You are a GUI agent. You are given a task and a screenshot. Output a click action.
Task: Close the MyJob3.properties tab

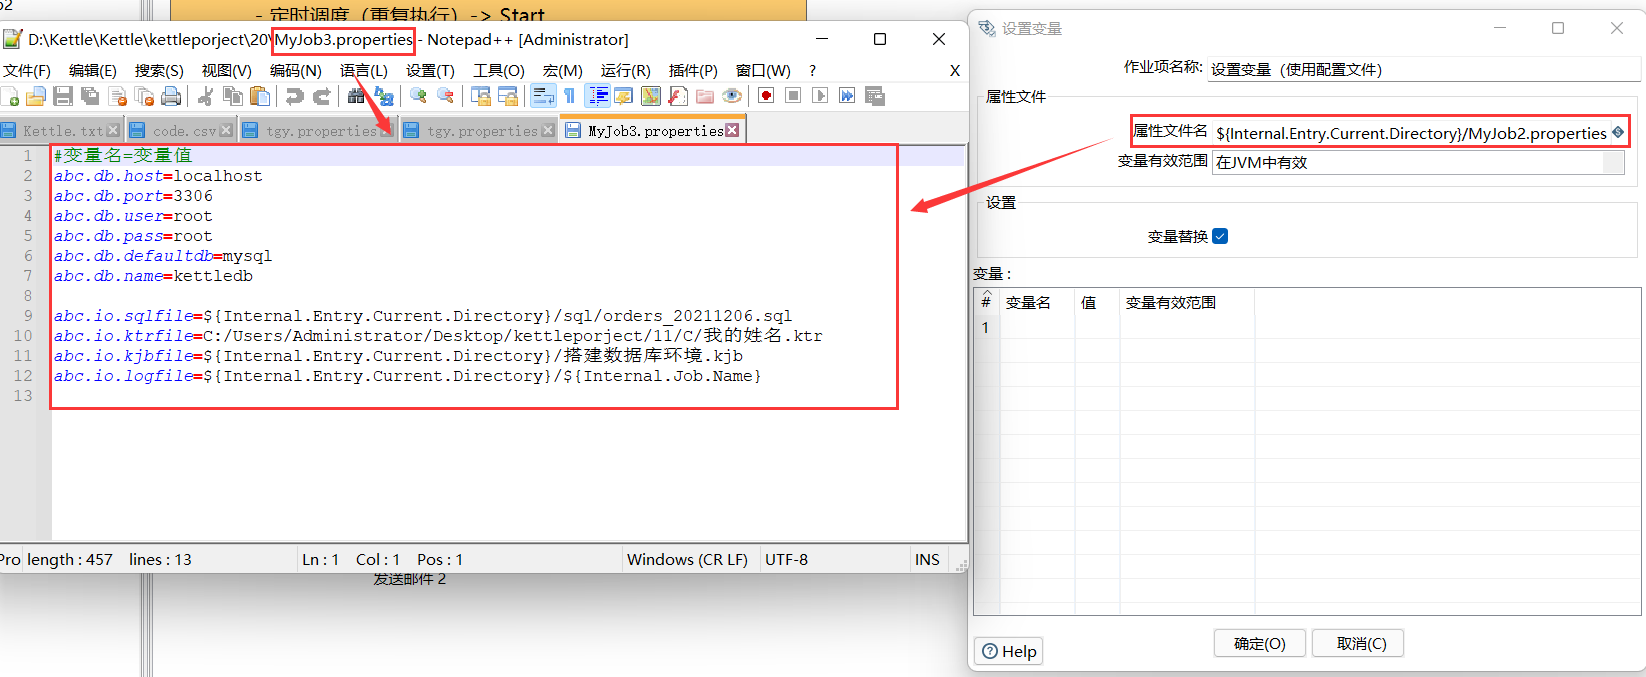pos(732,131)
